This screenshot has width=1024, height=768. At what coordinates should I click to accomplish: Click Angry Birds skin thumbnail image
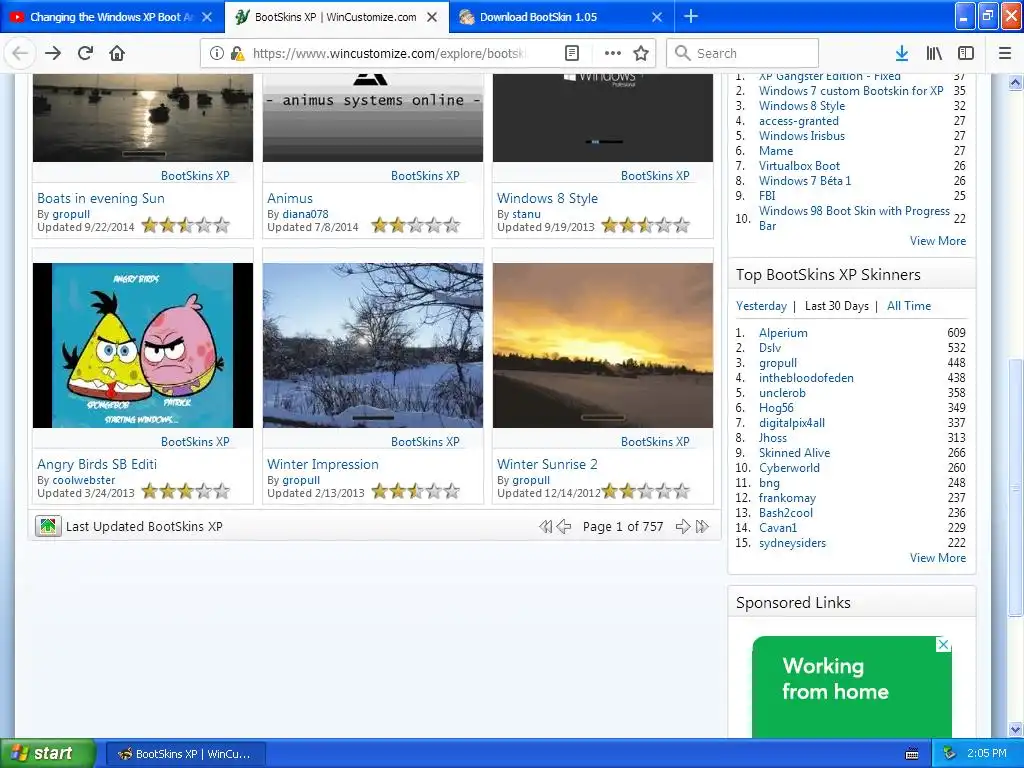pos(142,345)
